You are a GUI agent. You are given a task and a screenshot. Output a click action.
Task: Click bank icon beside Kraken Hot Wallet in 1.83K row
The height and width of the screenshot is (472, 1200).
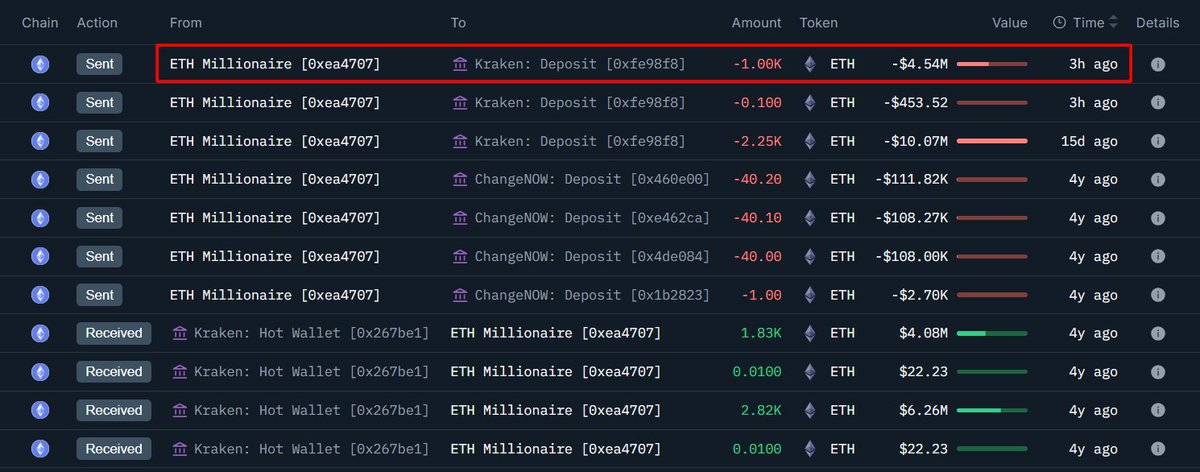coord(179,333)
